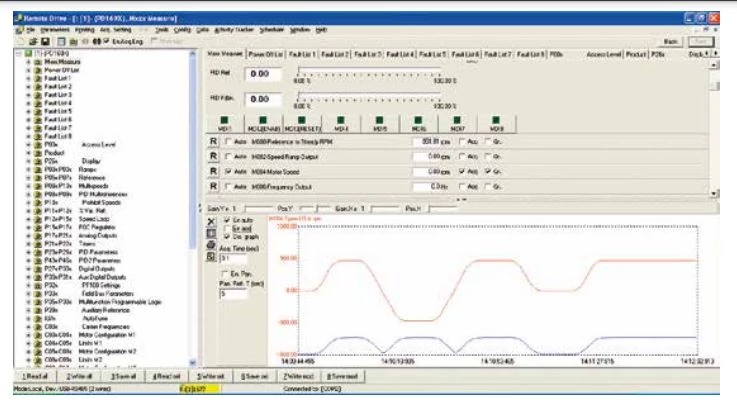The image size is (737, 411).
Task: Switch to the Power Off List tab
Action: coord(264,53)
